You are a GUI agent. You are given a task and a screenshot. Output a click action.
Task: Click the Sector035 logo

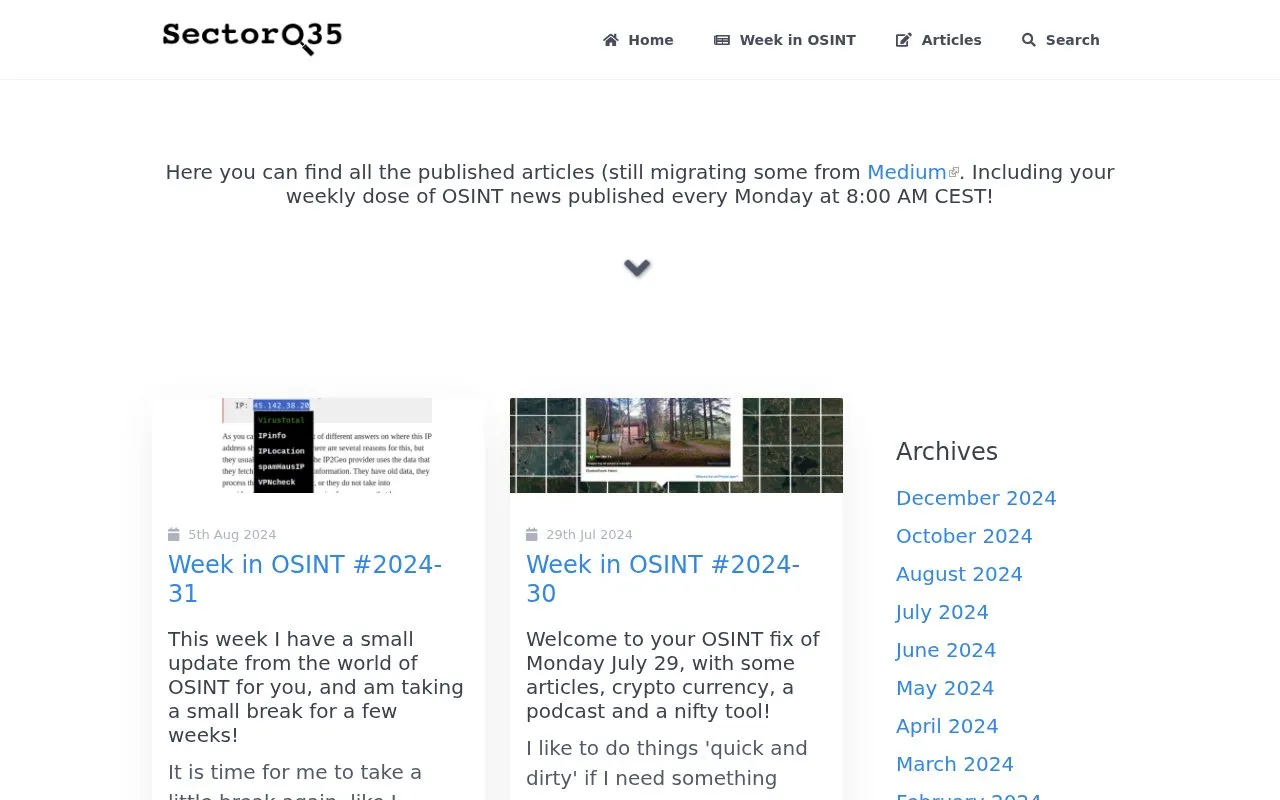(x=252, y=38)
